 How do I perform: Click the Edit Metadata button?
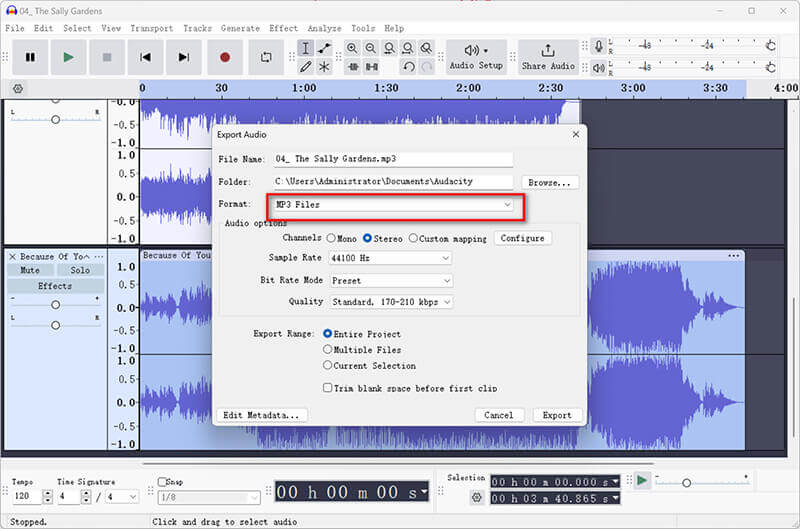pyautogui.click(x=261, y=415)
